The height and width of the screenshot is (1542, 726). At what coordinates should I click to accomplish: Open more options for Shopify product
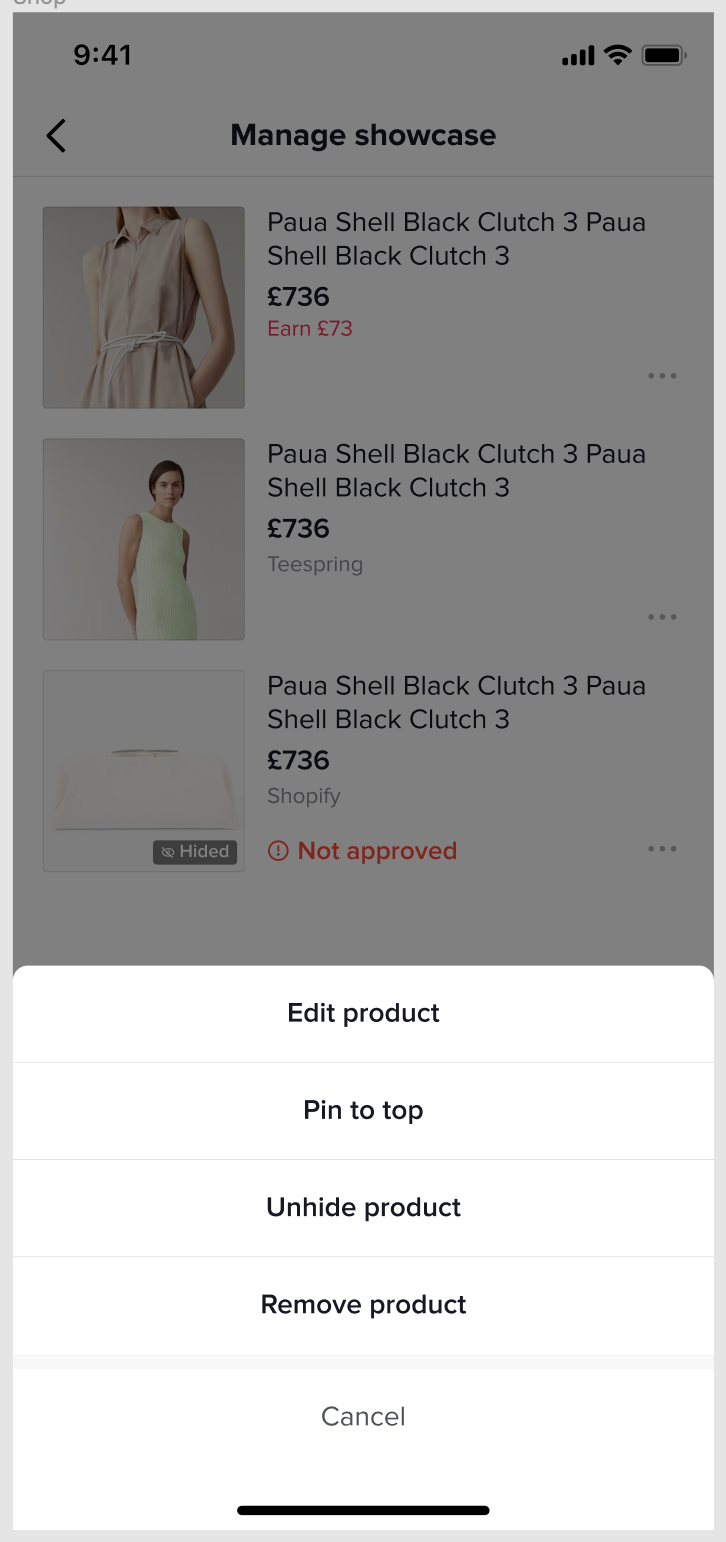(x=662, y=849)
